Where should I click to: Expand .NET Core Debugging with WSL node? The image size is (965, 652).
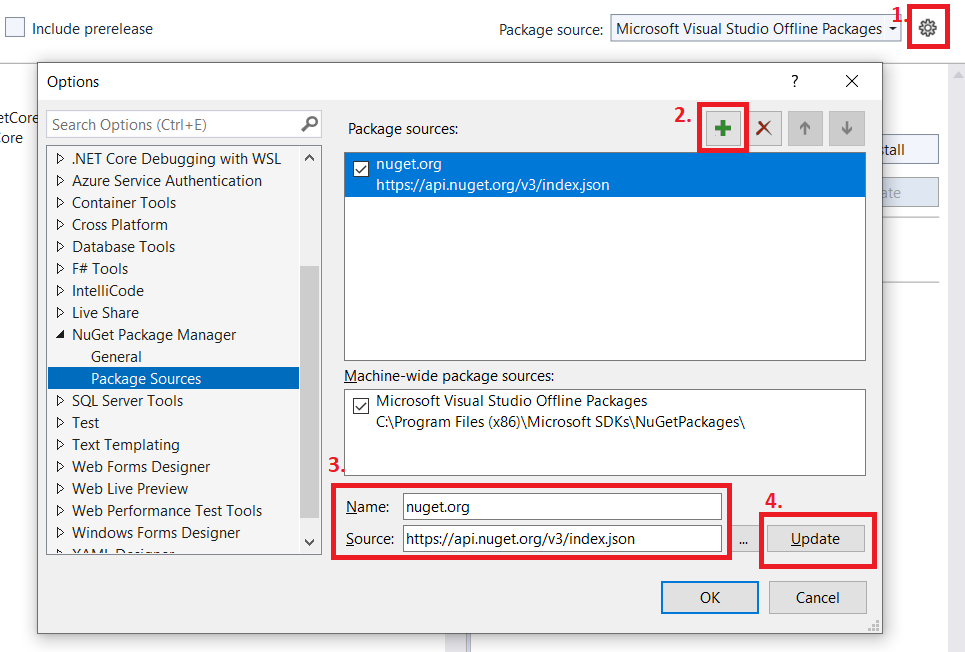(60, 159)
